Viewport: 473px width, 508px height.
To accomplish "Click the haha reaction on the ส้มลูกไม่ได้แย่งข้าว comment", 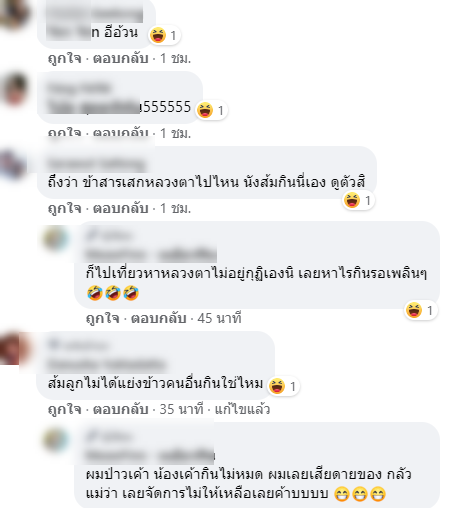I will click(283, 386).
